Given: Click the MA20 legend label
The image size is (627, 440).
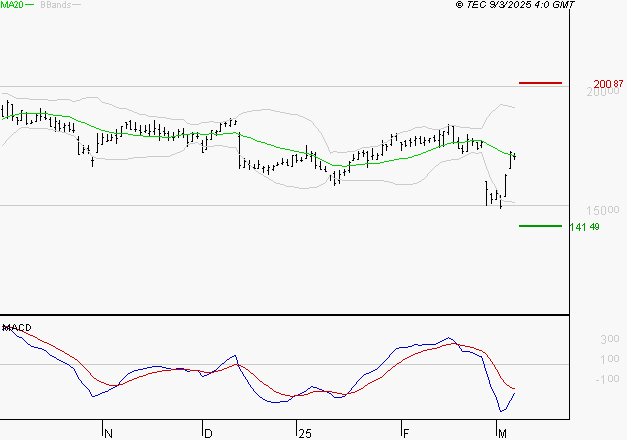Looking at the screenshot, I should click(x=13, y=5).
